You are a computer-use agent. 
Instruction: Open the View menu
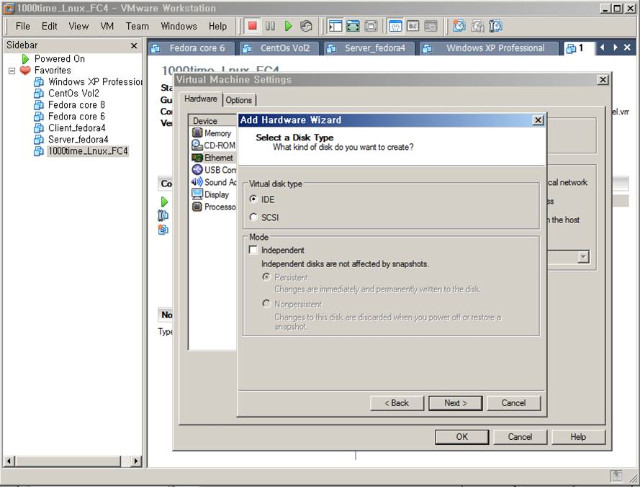pyautogui.click(x=79, y=26)
